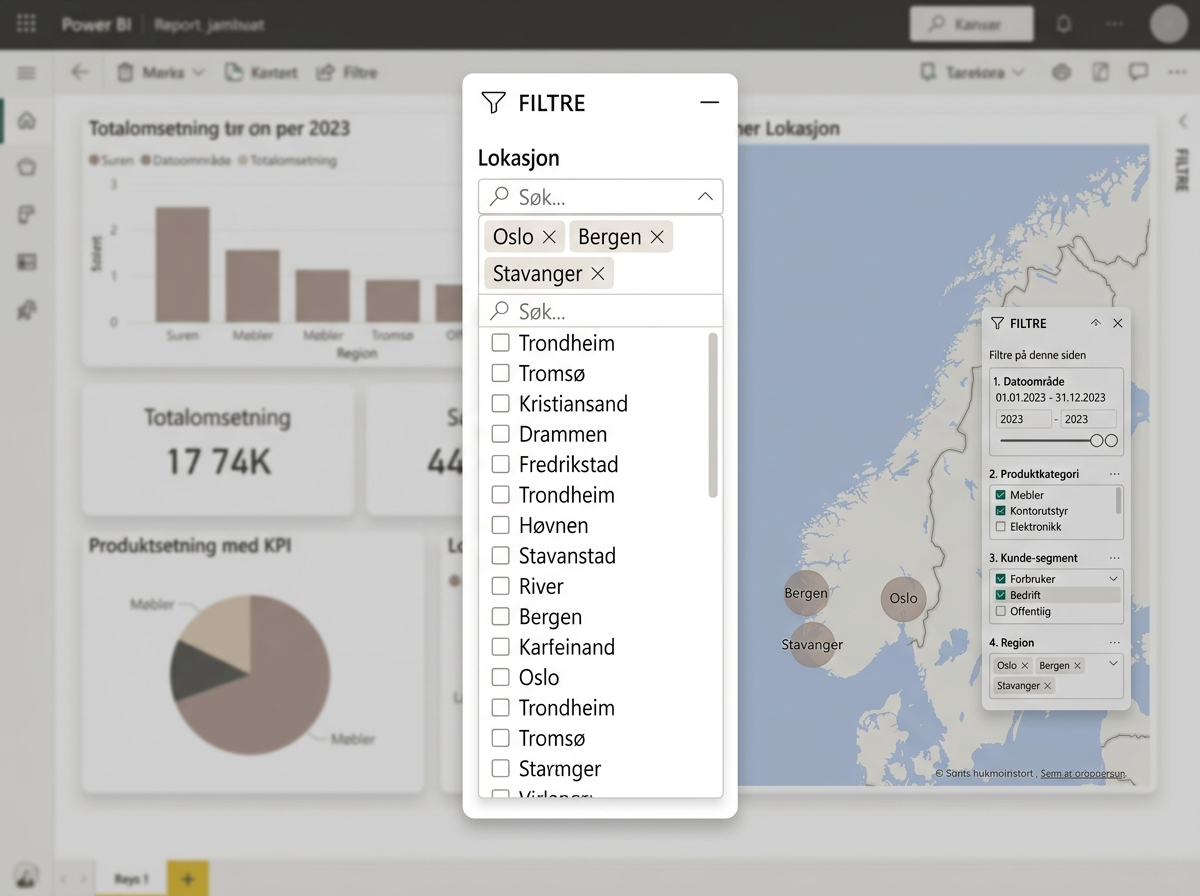Viewport: 1200px width, 896px height.
Task: Click the Kartørt toolbar item
Action: pyautogui.click(x=261, y=73)
